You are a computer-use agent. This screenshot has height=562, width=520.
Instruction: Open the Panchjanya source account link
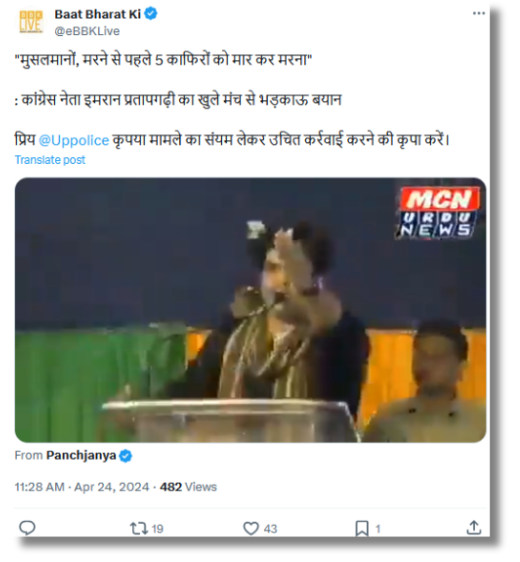(81, 456)
